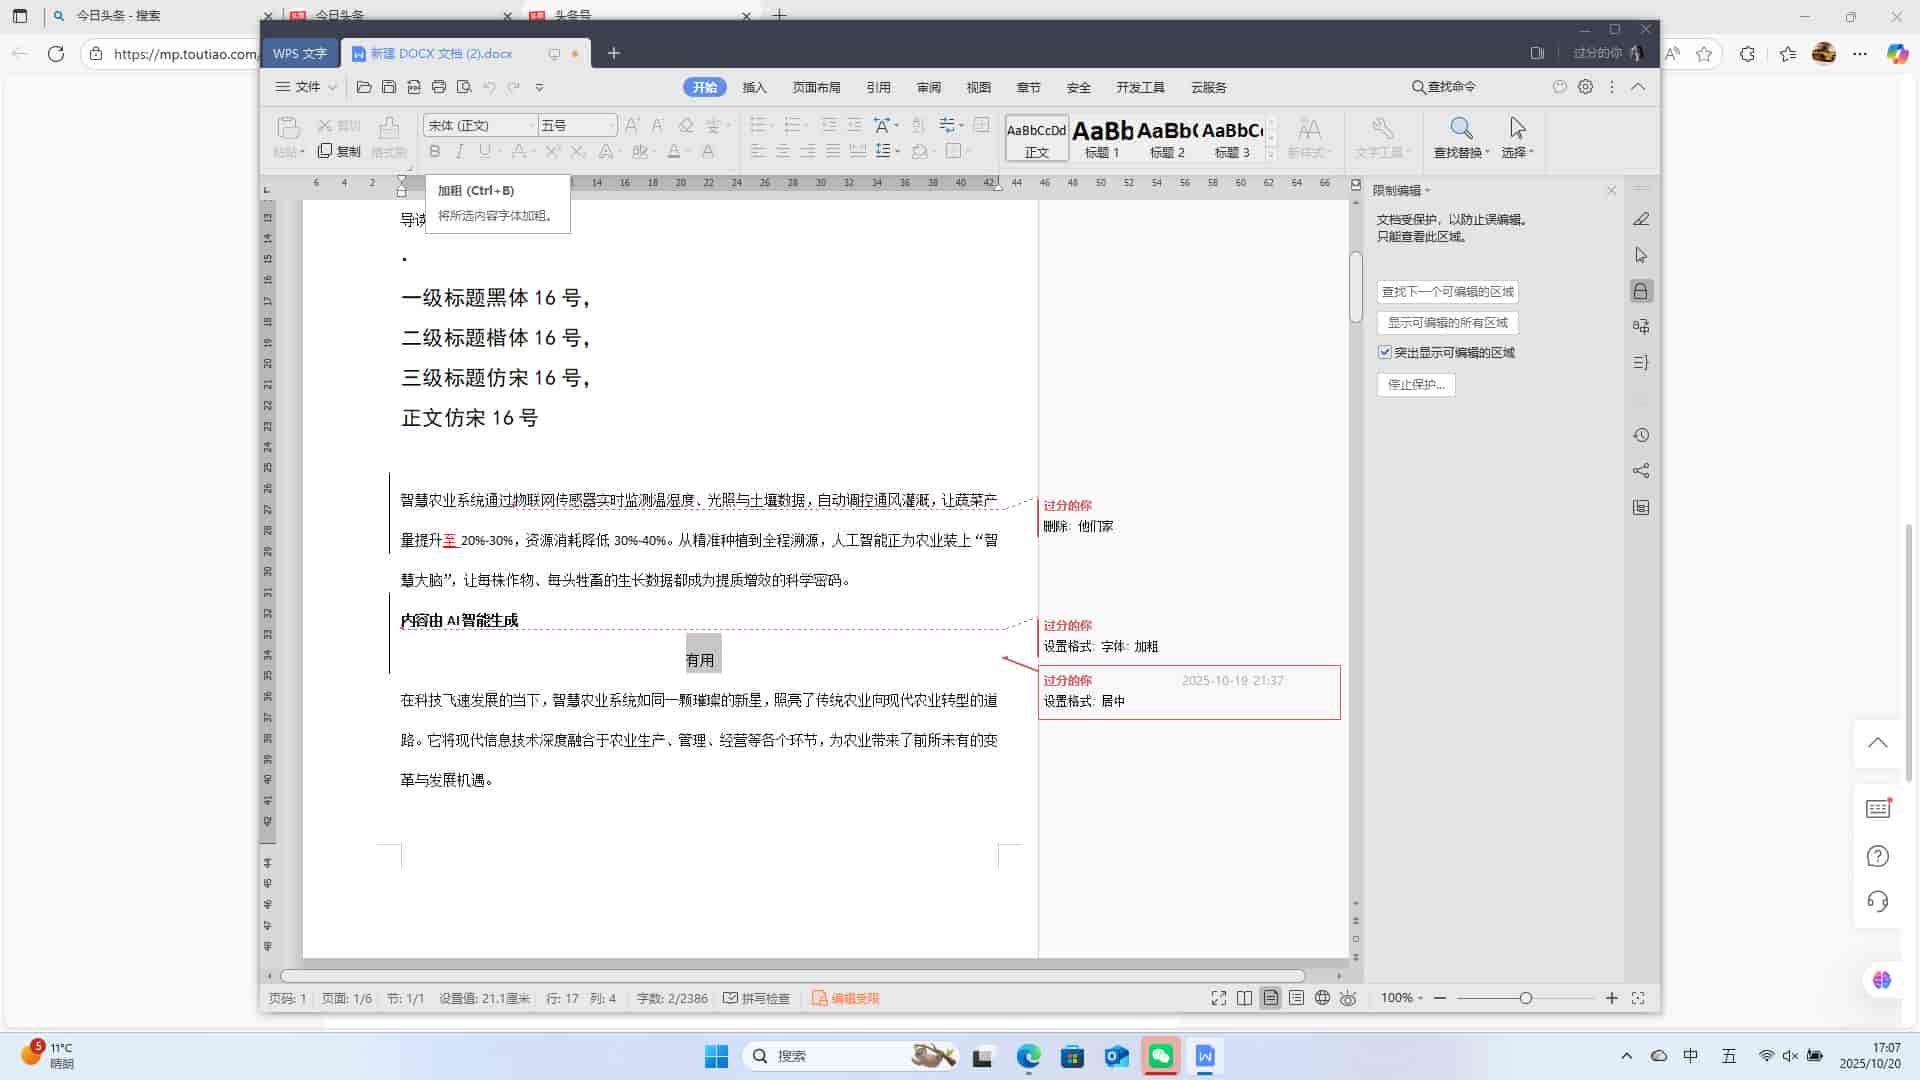
Task: Click the lock restrict-editing icon in sidebar
Action: [x=1641, y=291]
